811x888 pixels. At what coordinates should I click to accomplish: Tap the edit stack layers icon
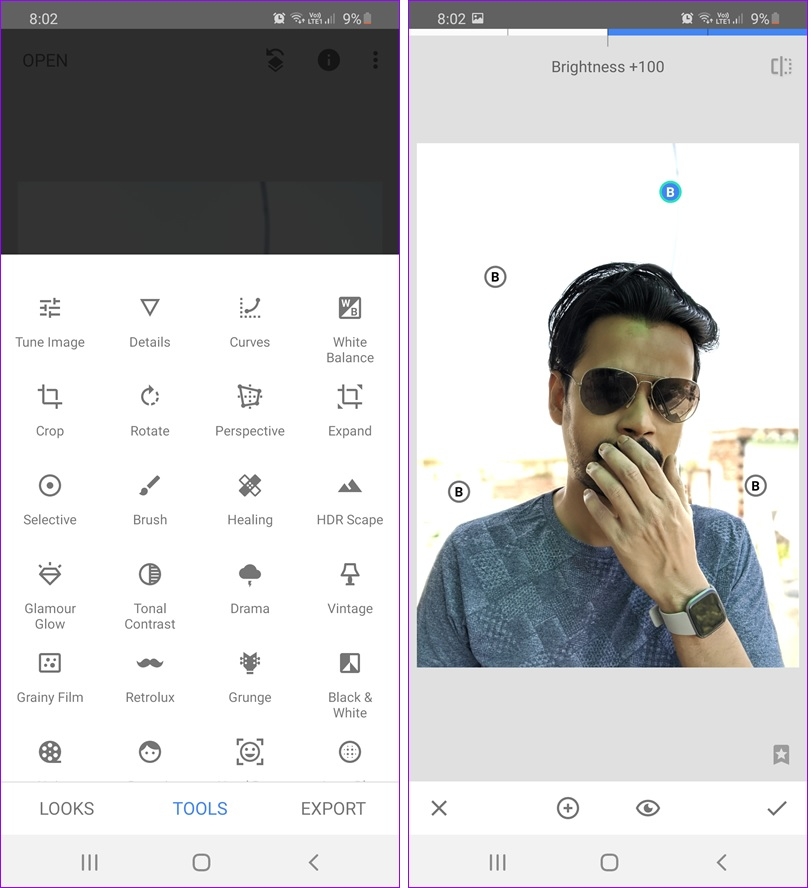click(x=275, y=60)
